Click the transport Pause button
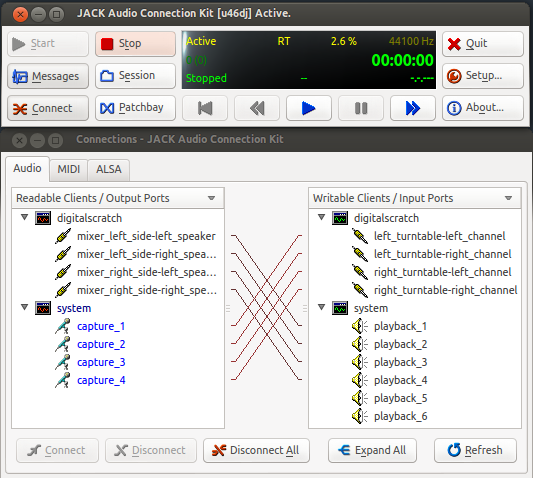533x478 pixels. pyautogui.click(x=361, y=108)
